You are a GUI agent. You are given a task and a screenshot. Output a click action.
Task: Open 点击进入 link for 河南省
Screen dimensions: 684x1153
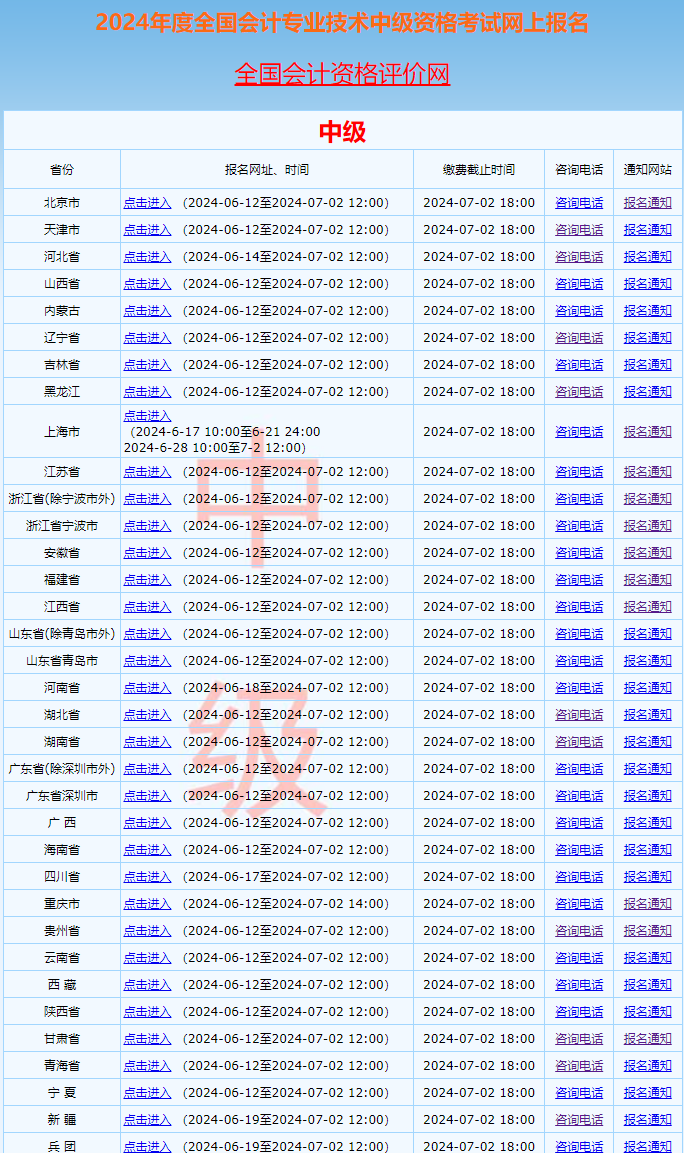pos(147,688)
